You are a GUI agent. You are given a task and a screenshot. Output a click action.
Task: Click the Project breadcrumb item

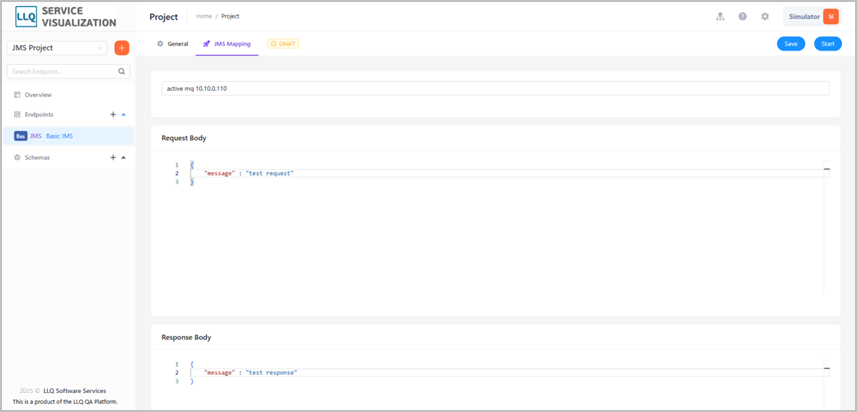click(230, 16)
